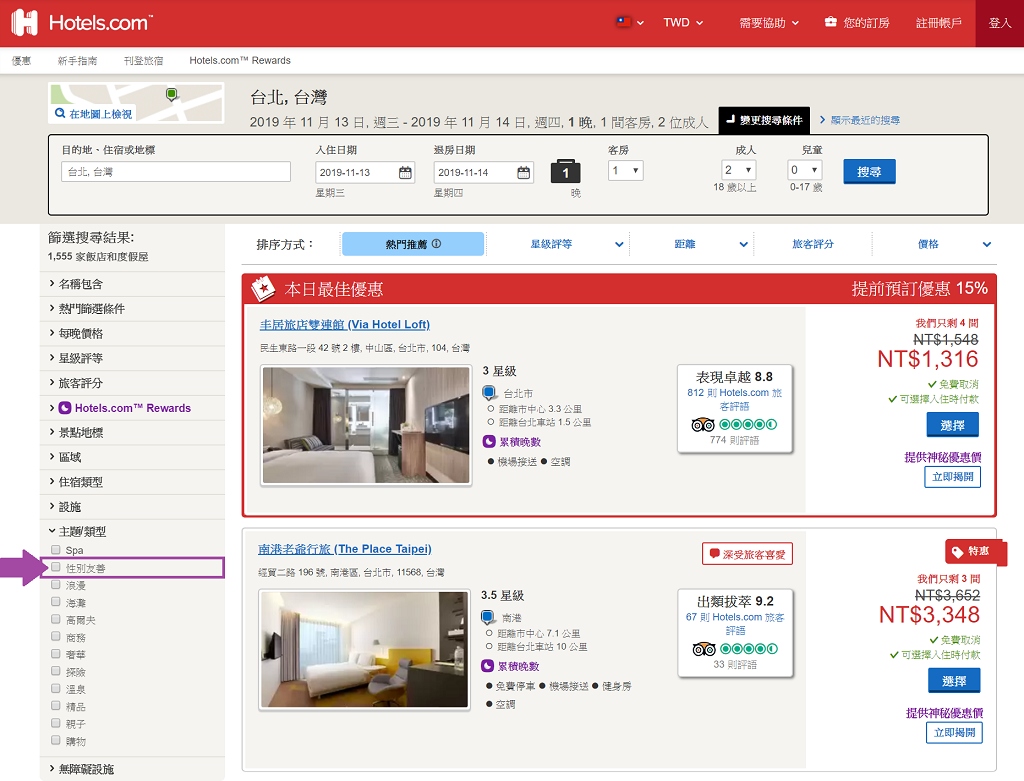Open 您的訂房 bookings briefcase link
Image resolution: width=1024 pixels, height=781 pixels.
[857, 23]
